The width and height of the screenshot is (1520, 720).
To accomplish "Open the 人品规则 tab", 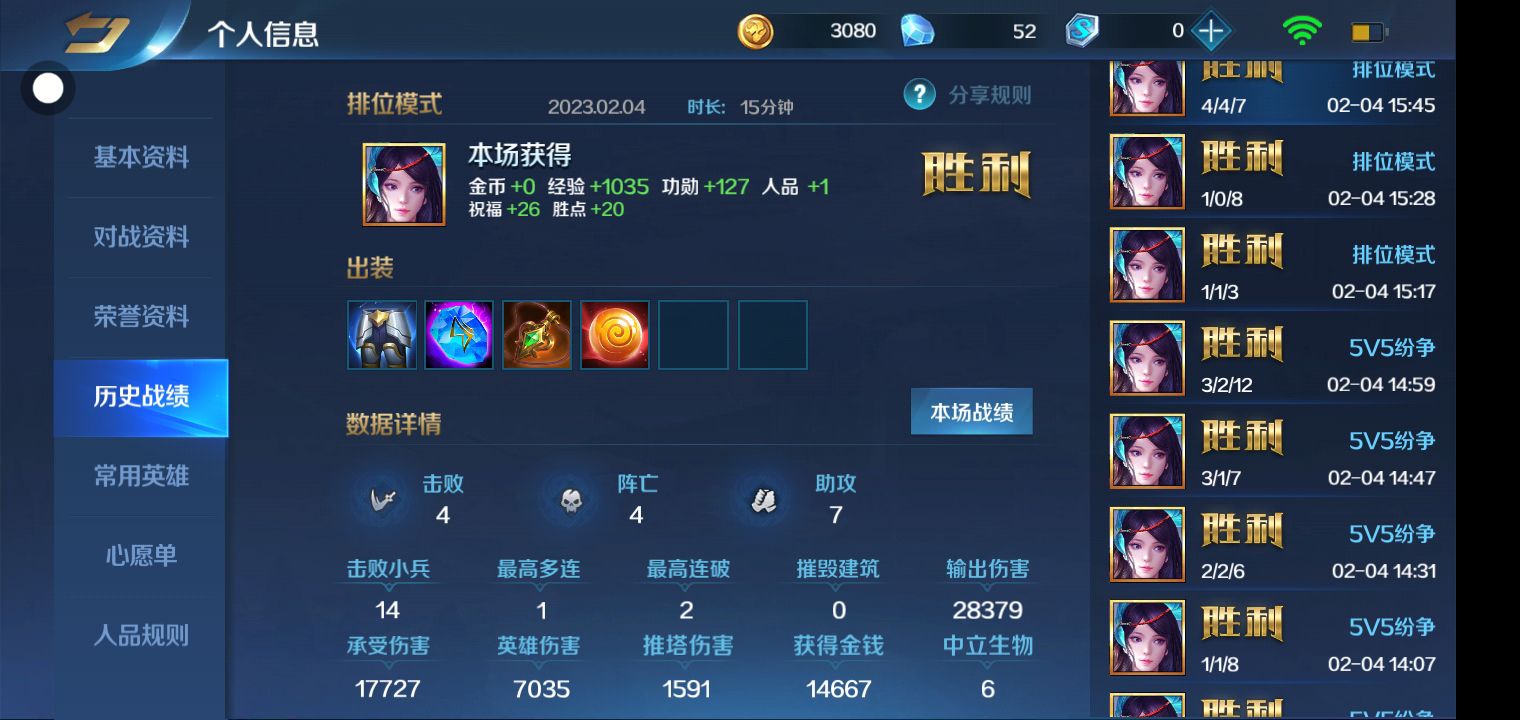I will (141, 635).
